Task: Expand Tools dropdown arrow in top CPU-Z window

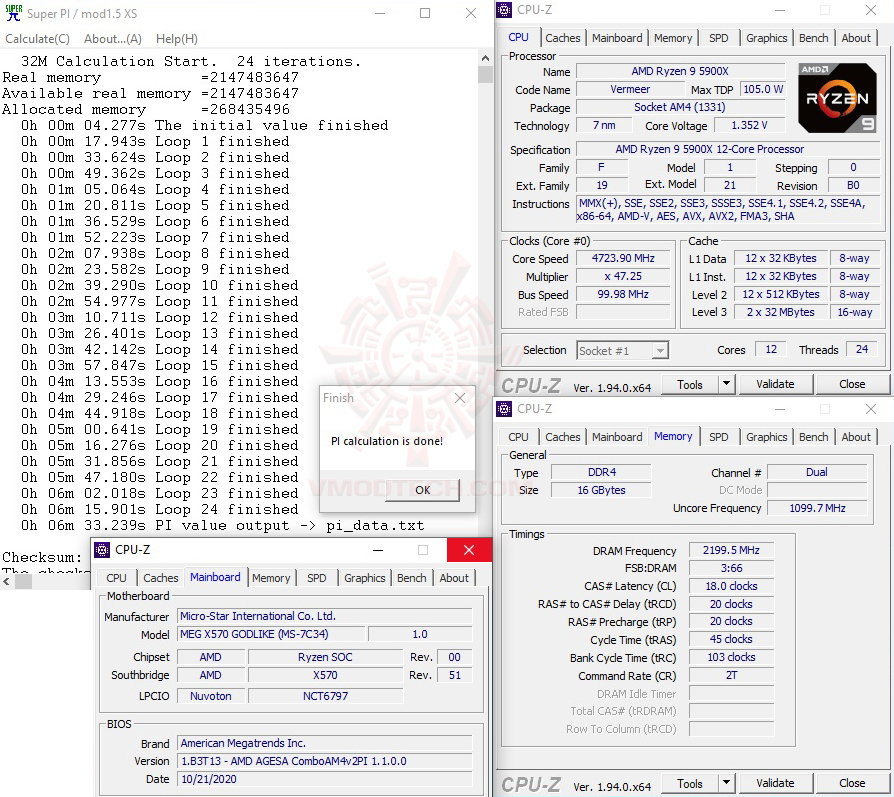Action: pyautogui.click(x=726, y=384)
